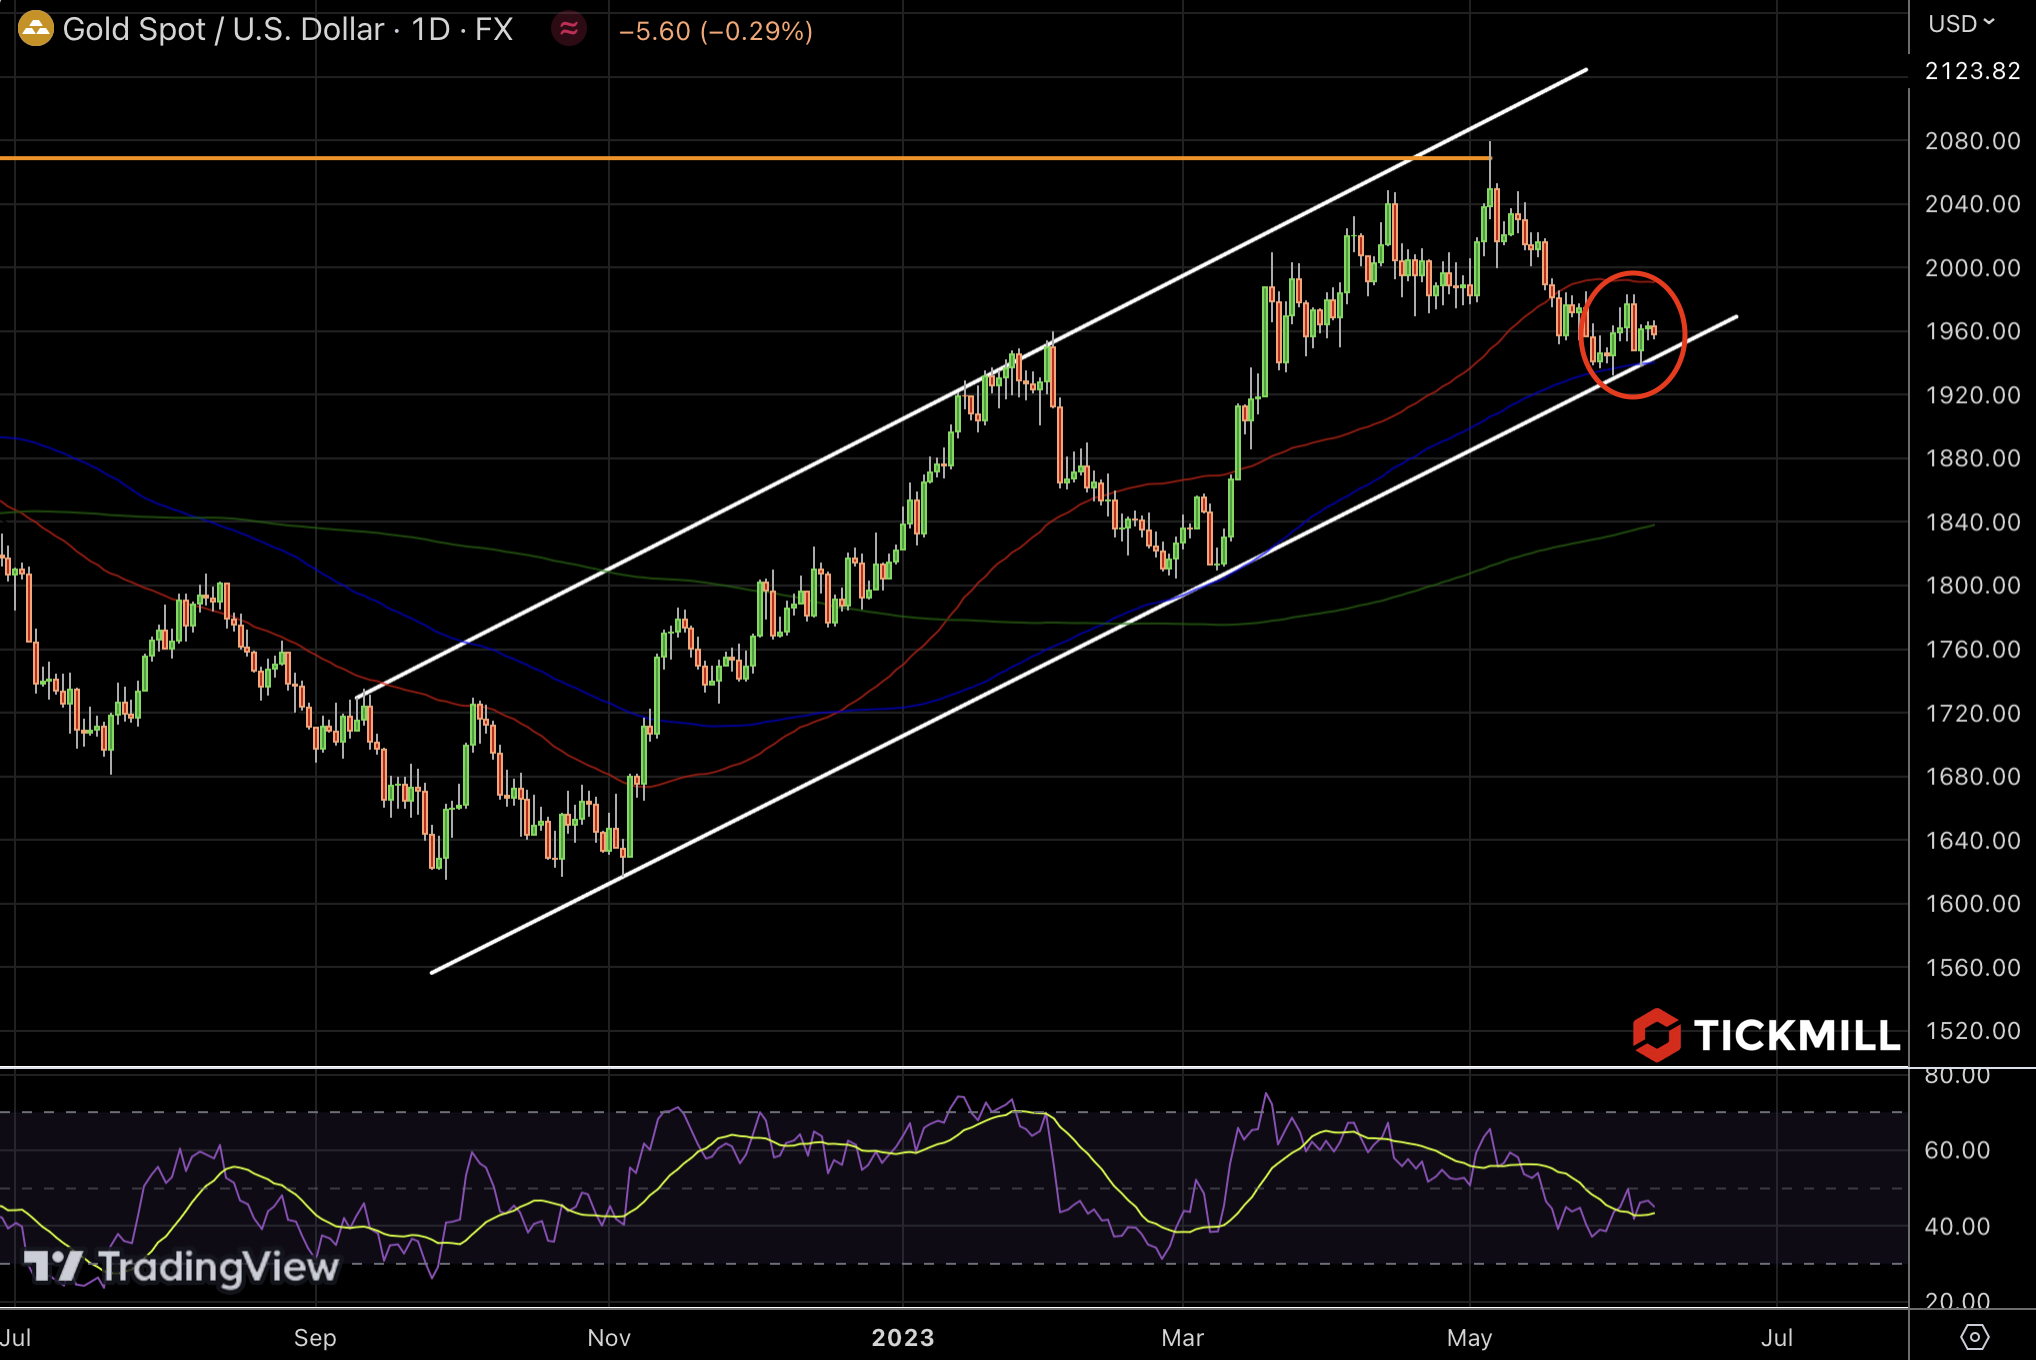This screenshot has width=2036, height=1360.
Task: Click the May label on time axis
Action: tap(1469, 1337)
